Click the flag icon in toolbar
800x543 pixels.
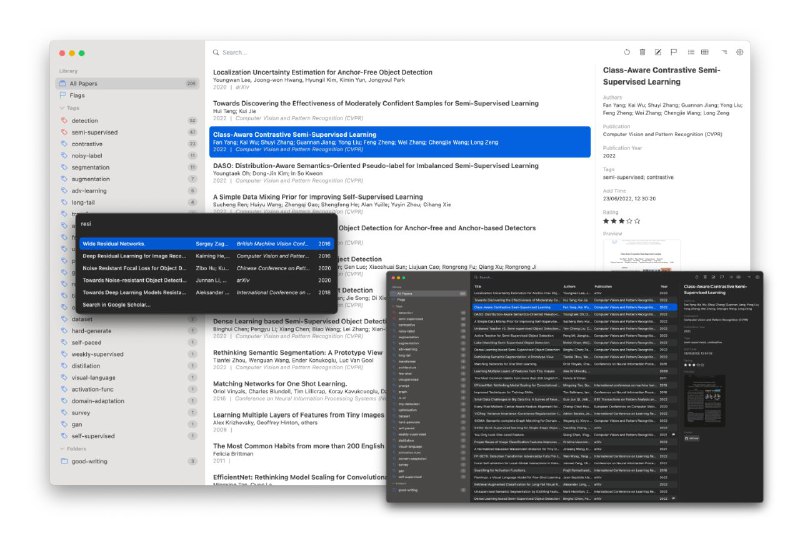click(x=673, y=52)
